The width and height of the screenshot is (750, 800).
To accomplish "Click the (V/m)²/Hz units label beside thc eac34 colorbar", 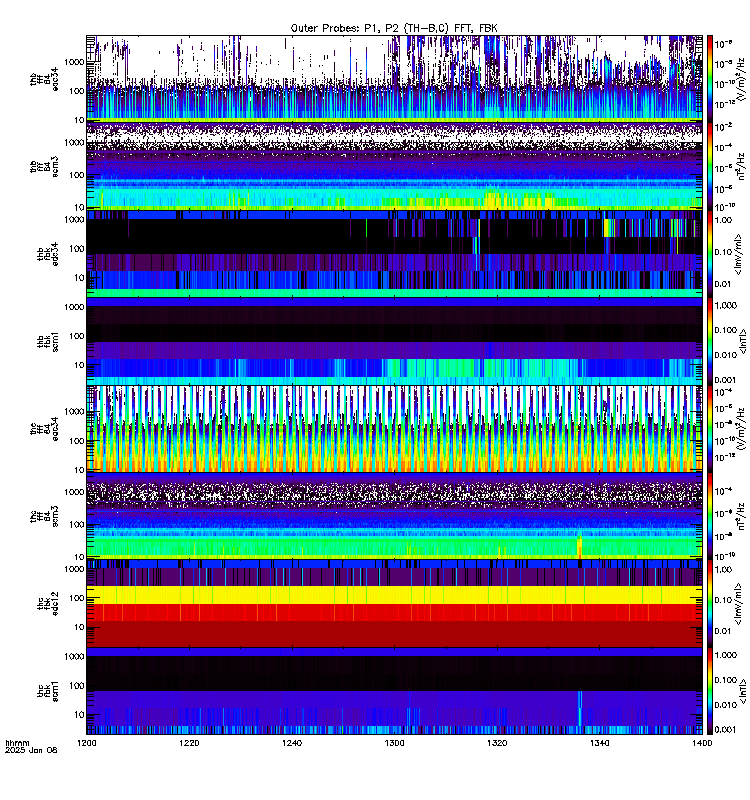I will tap(741, 429).
